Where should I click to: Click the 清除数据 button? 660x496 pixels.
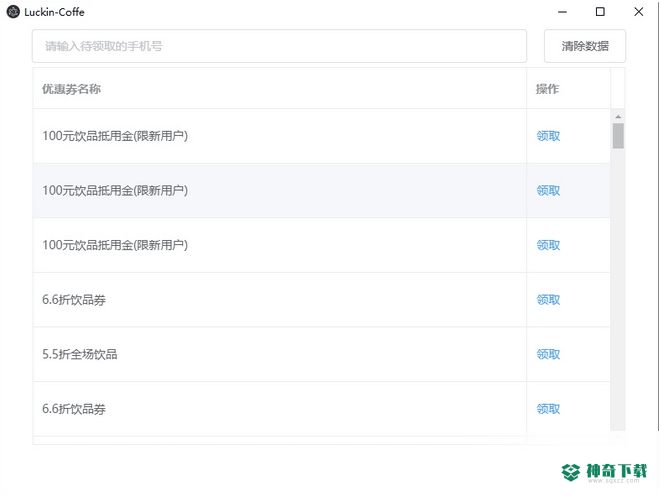tap(585, 46)
